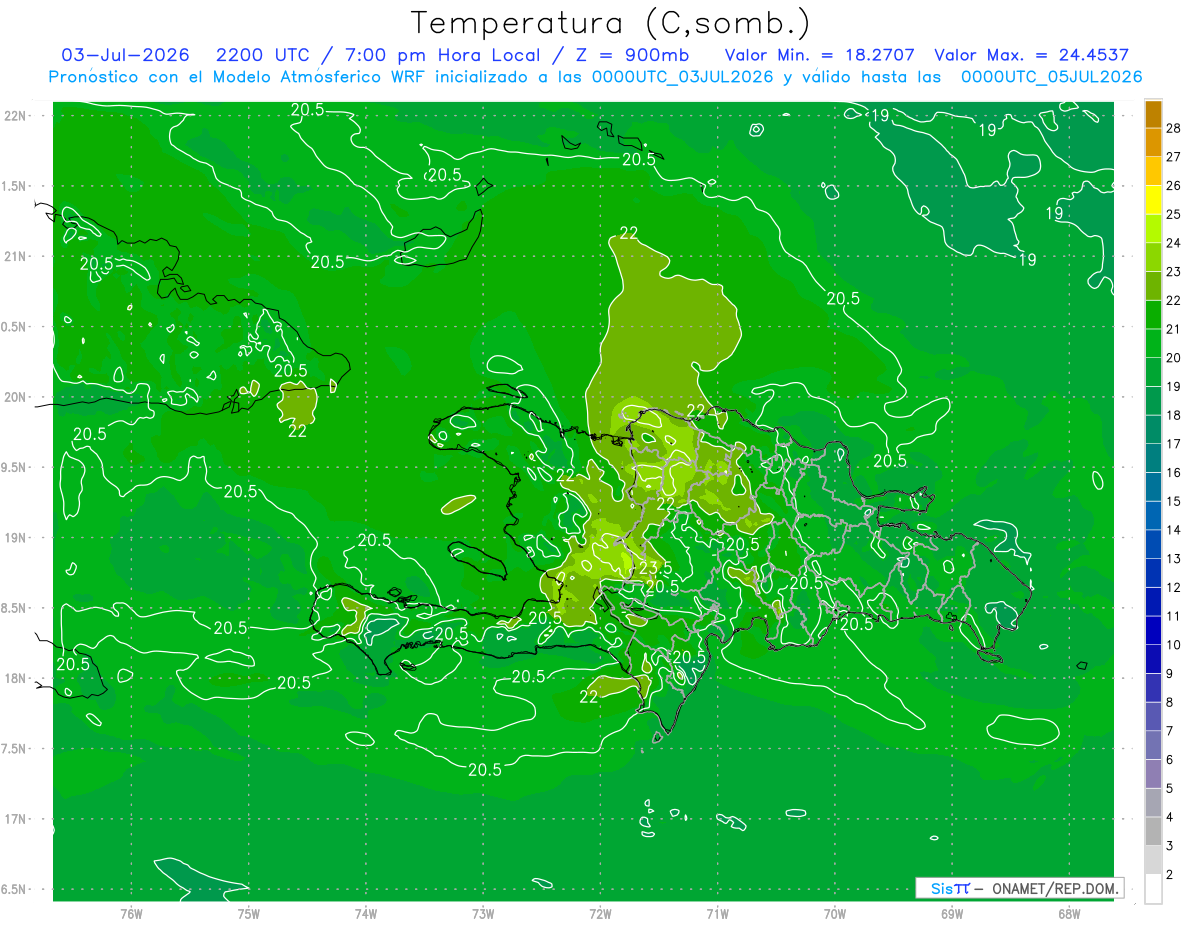Click the '72W' longitude axis label

pos(600,914)
